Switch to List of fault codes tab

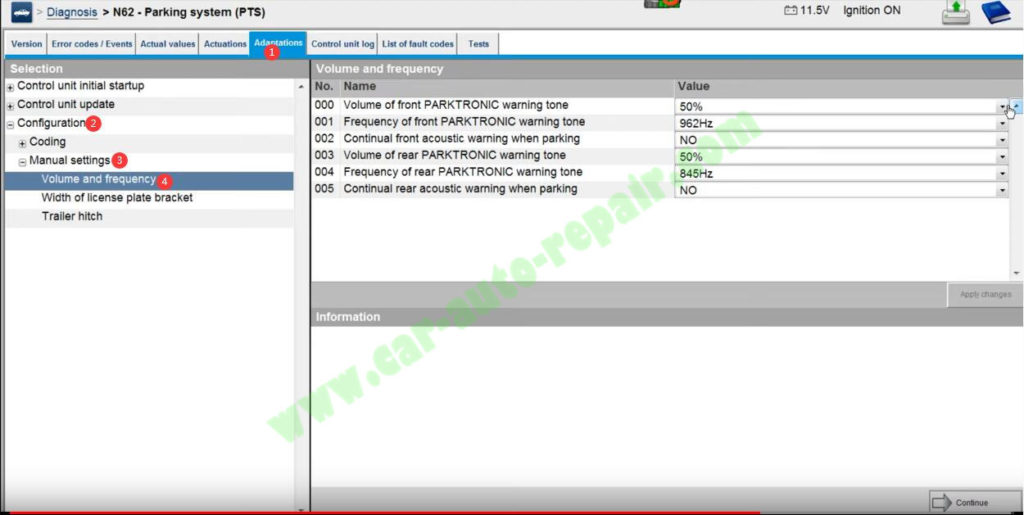(x=417, y=44)
